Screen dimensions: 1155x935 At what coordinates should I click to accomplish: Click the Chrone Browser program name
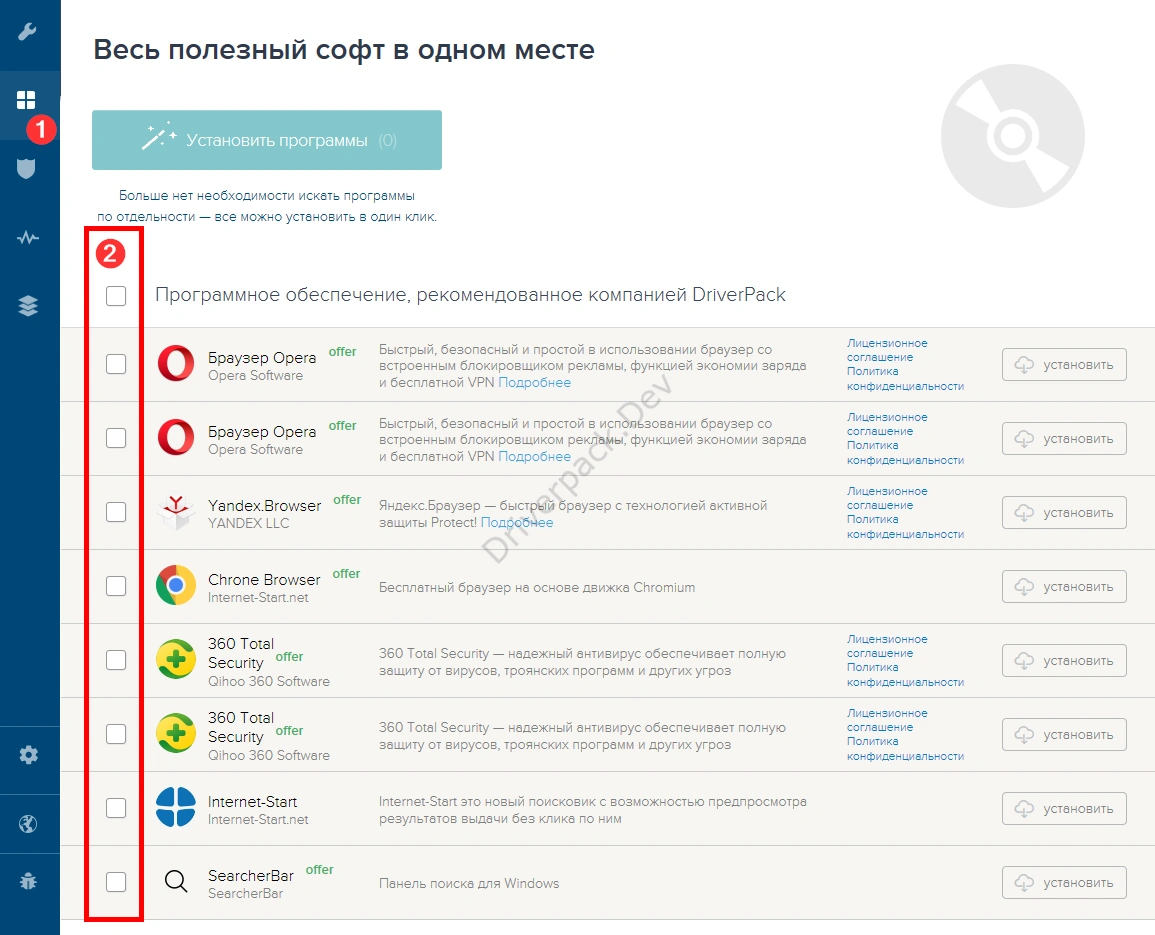click(x=264, y=580)
